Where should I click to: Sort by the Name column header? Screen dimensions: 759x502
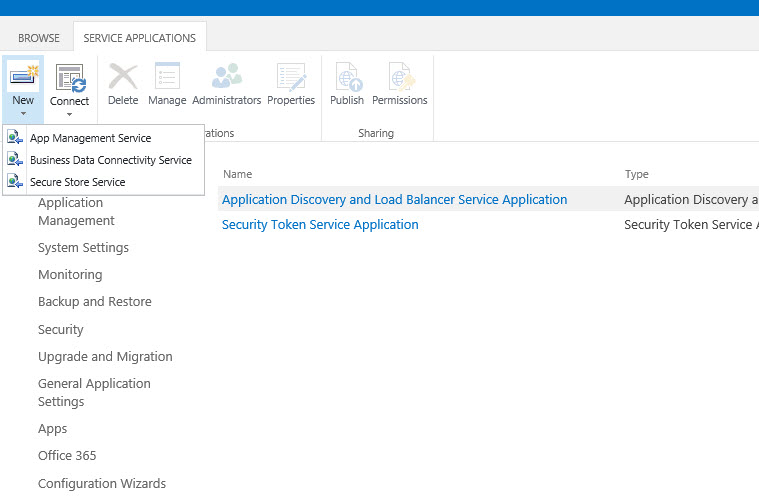click(237, 174)
